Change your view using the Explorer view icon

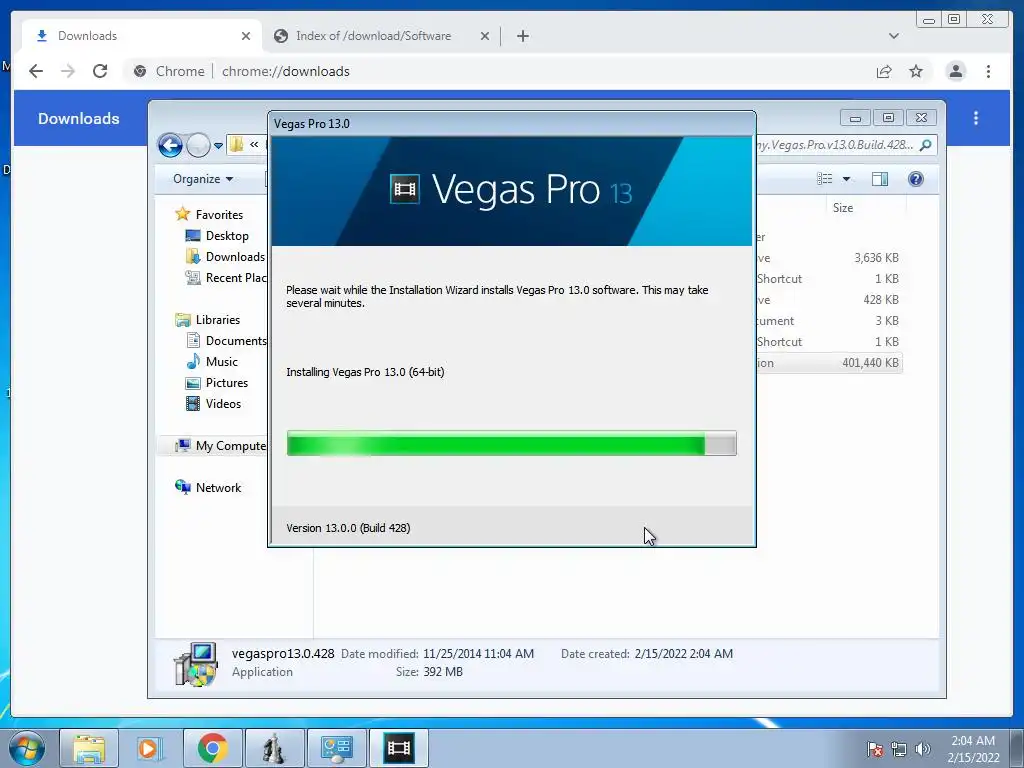825,179
